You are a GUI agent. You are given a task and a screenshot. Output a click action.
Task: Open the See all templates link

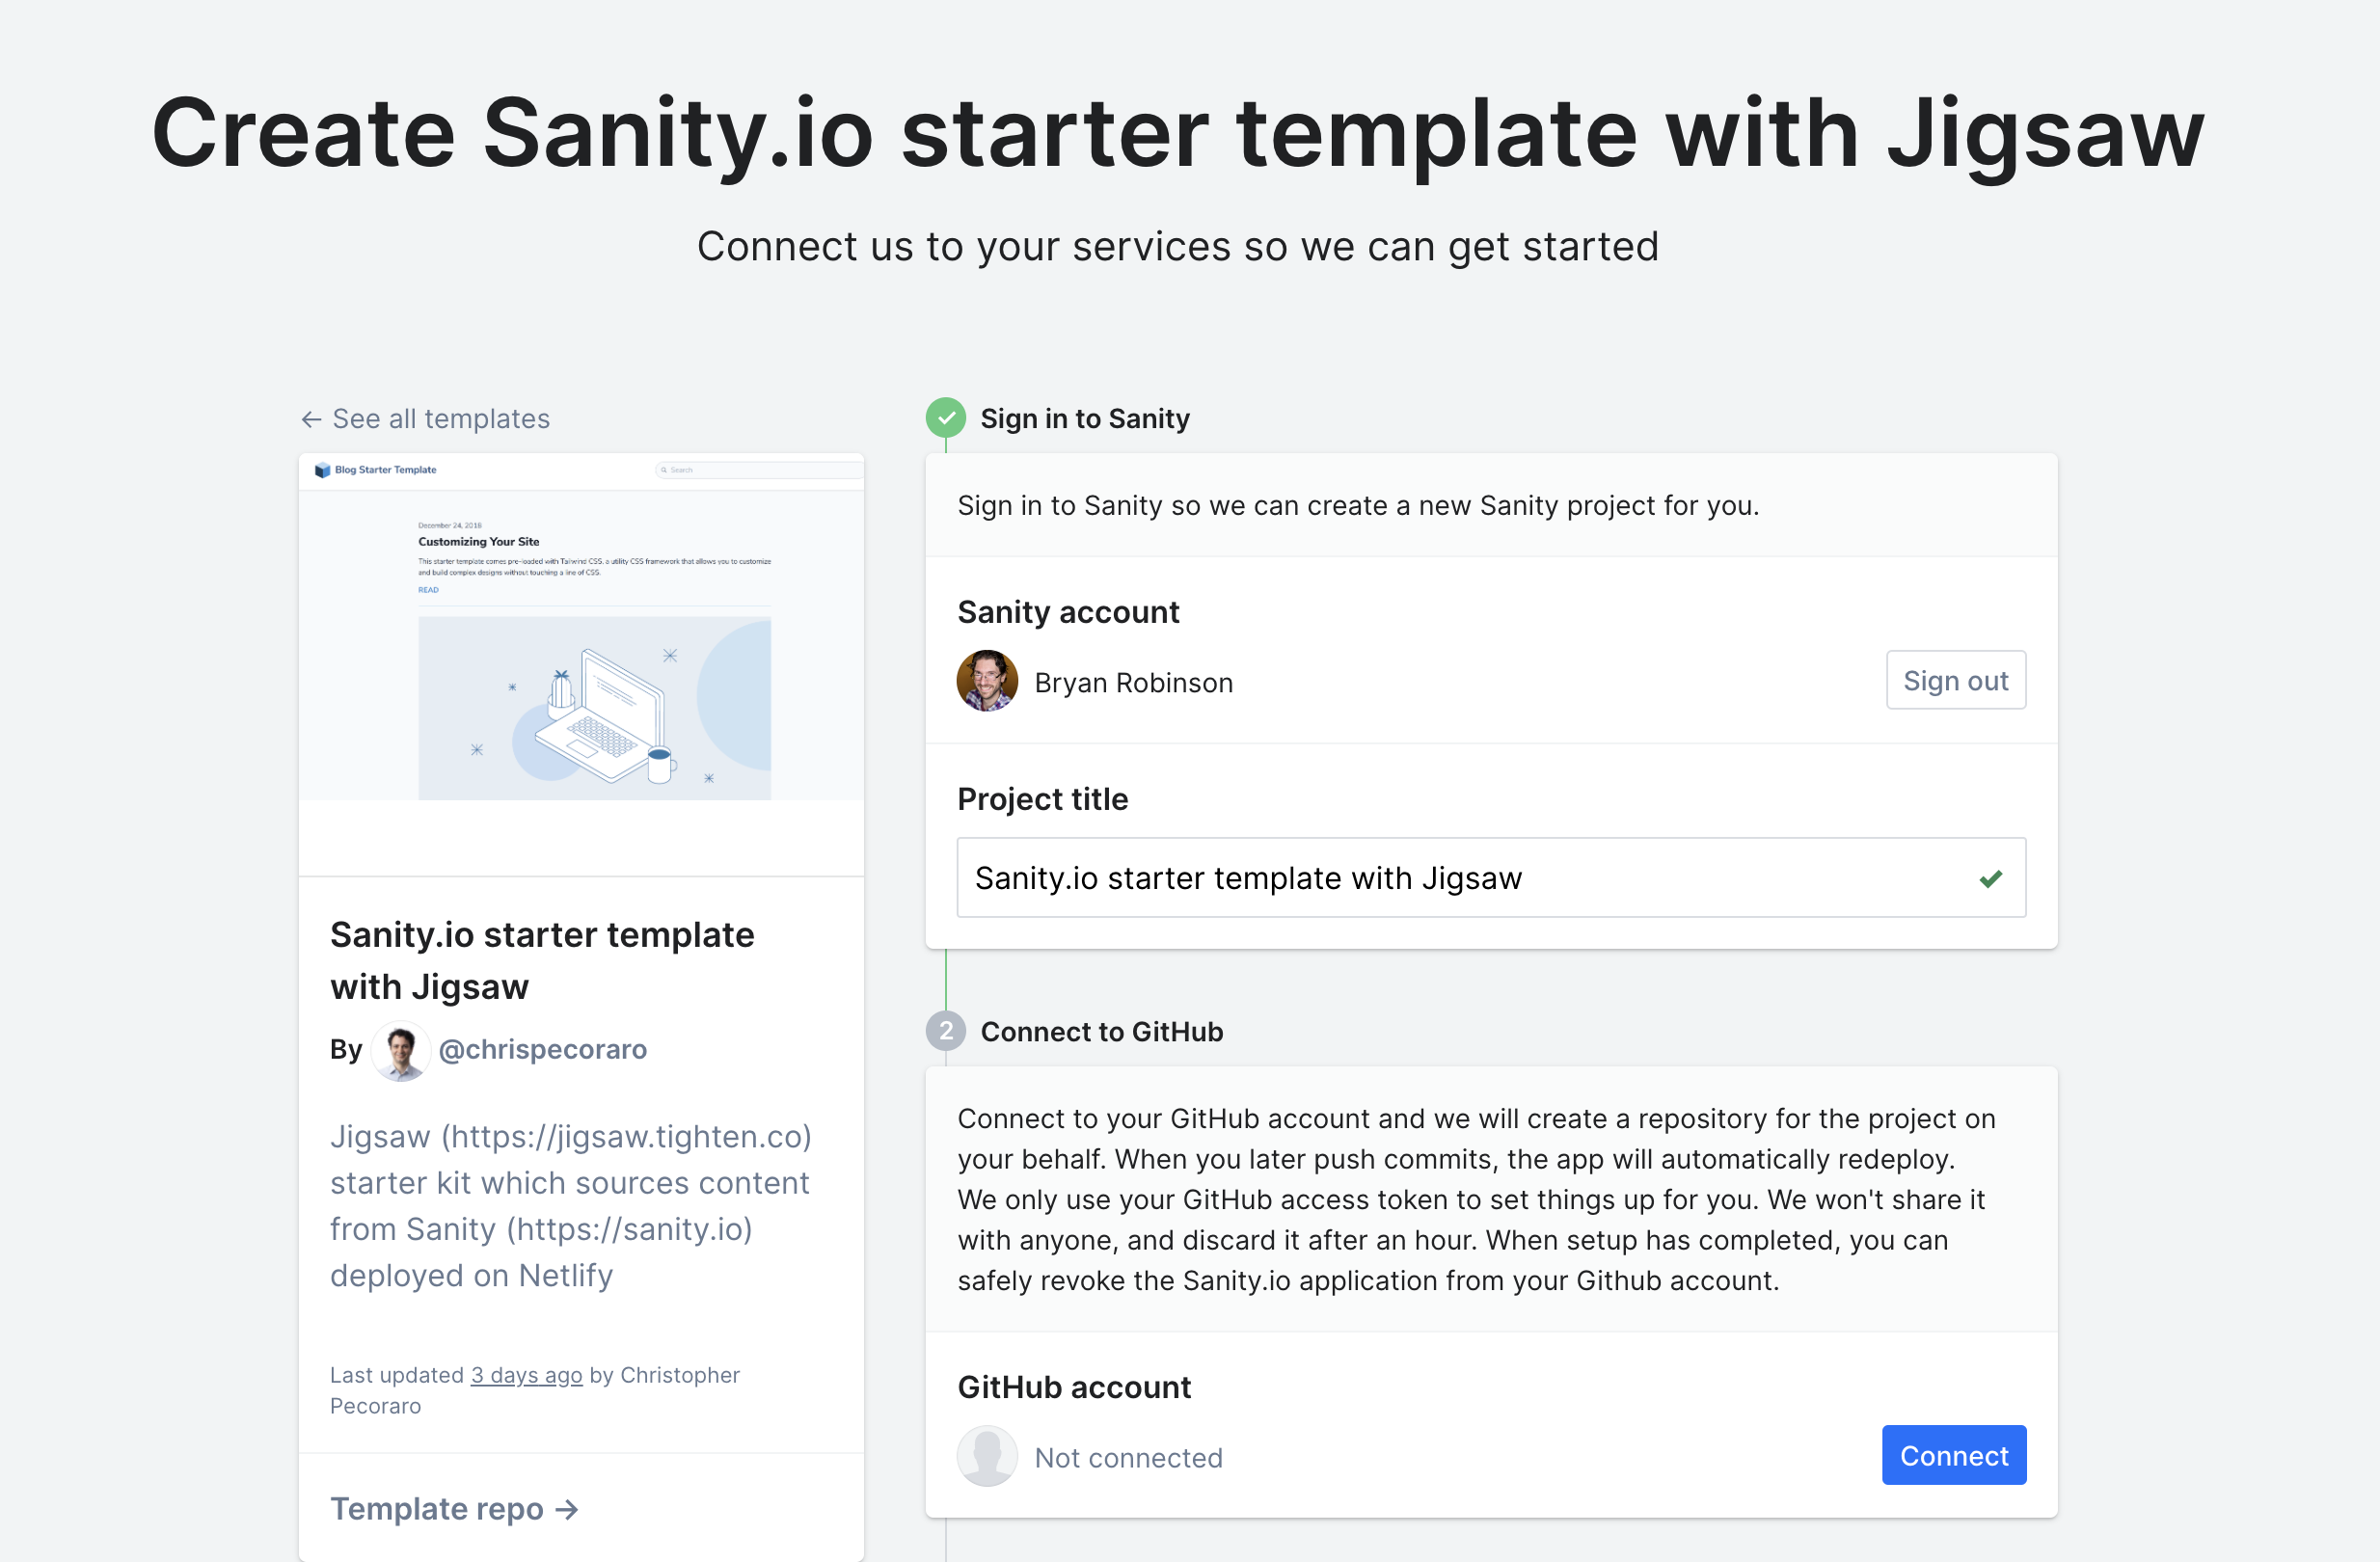coord(441,419)
